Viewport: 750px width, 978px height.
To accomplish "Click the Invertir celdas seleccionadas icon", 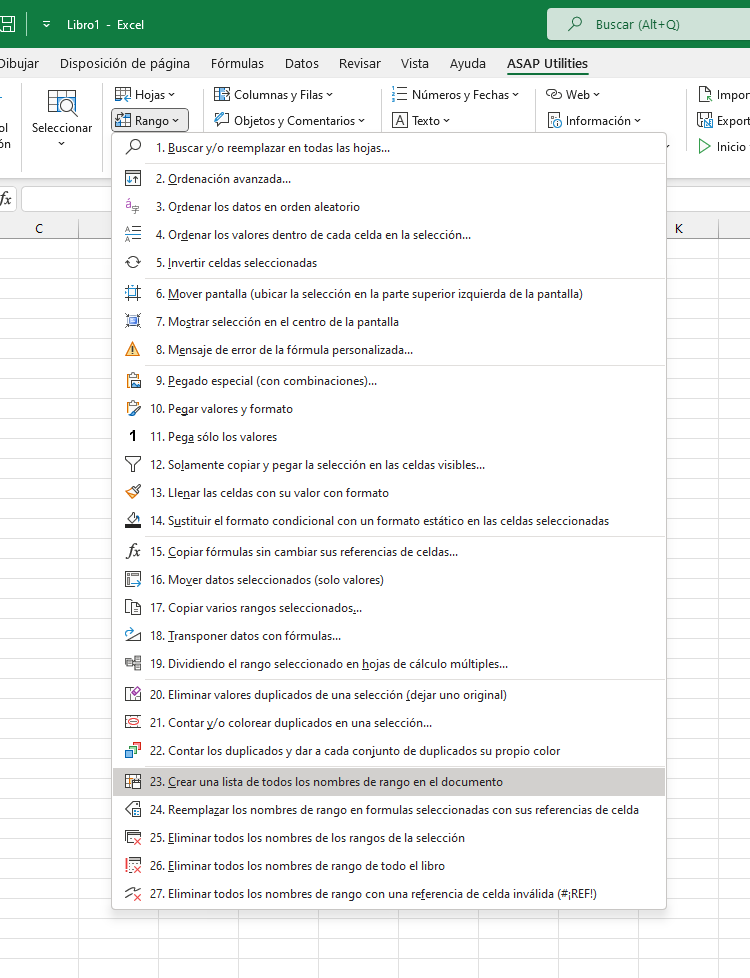I will click(x=133, y=263).
